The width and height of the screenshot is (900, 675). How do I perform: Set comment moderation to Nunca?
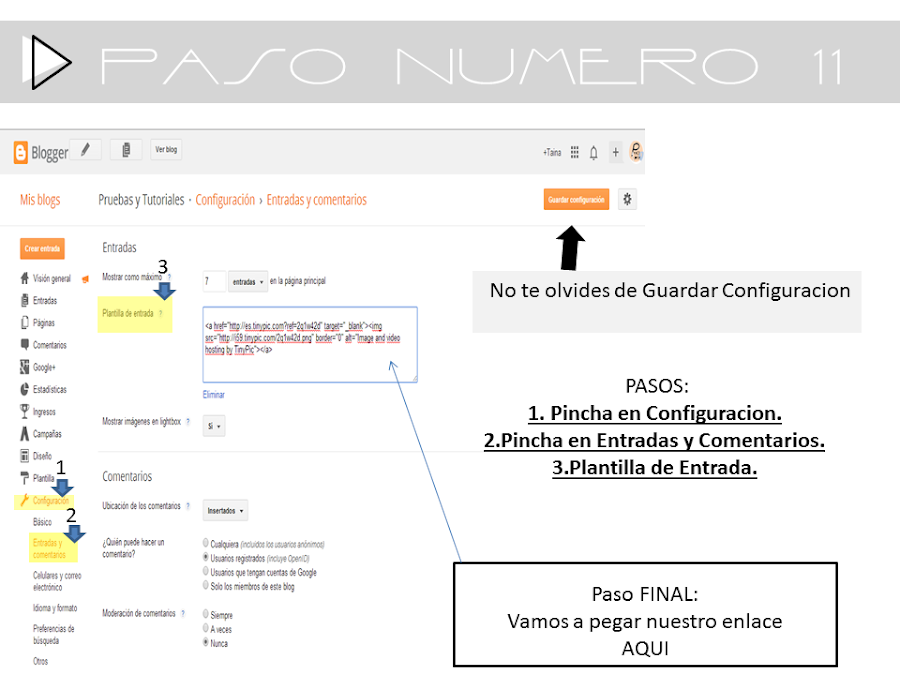(x=205, y=643)
